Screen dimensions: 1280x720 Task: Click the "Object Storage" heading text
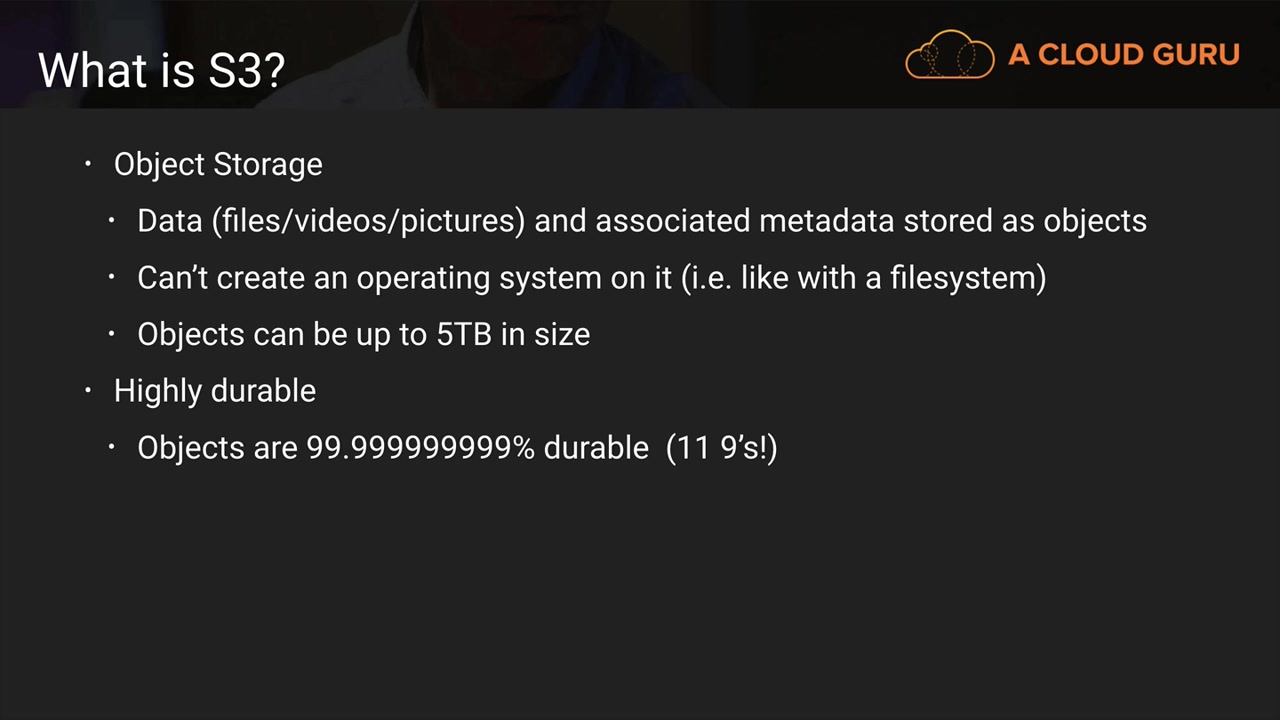(x=218, y=164)
